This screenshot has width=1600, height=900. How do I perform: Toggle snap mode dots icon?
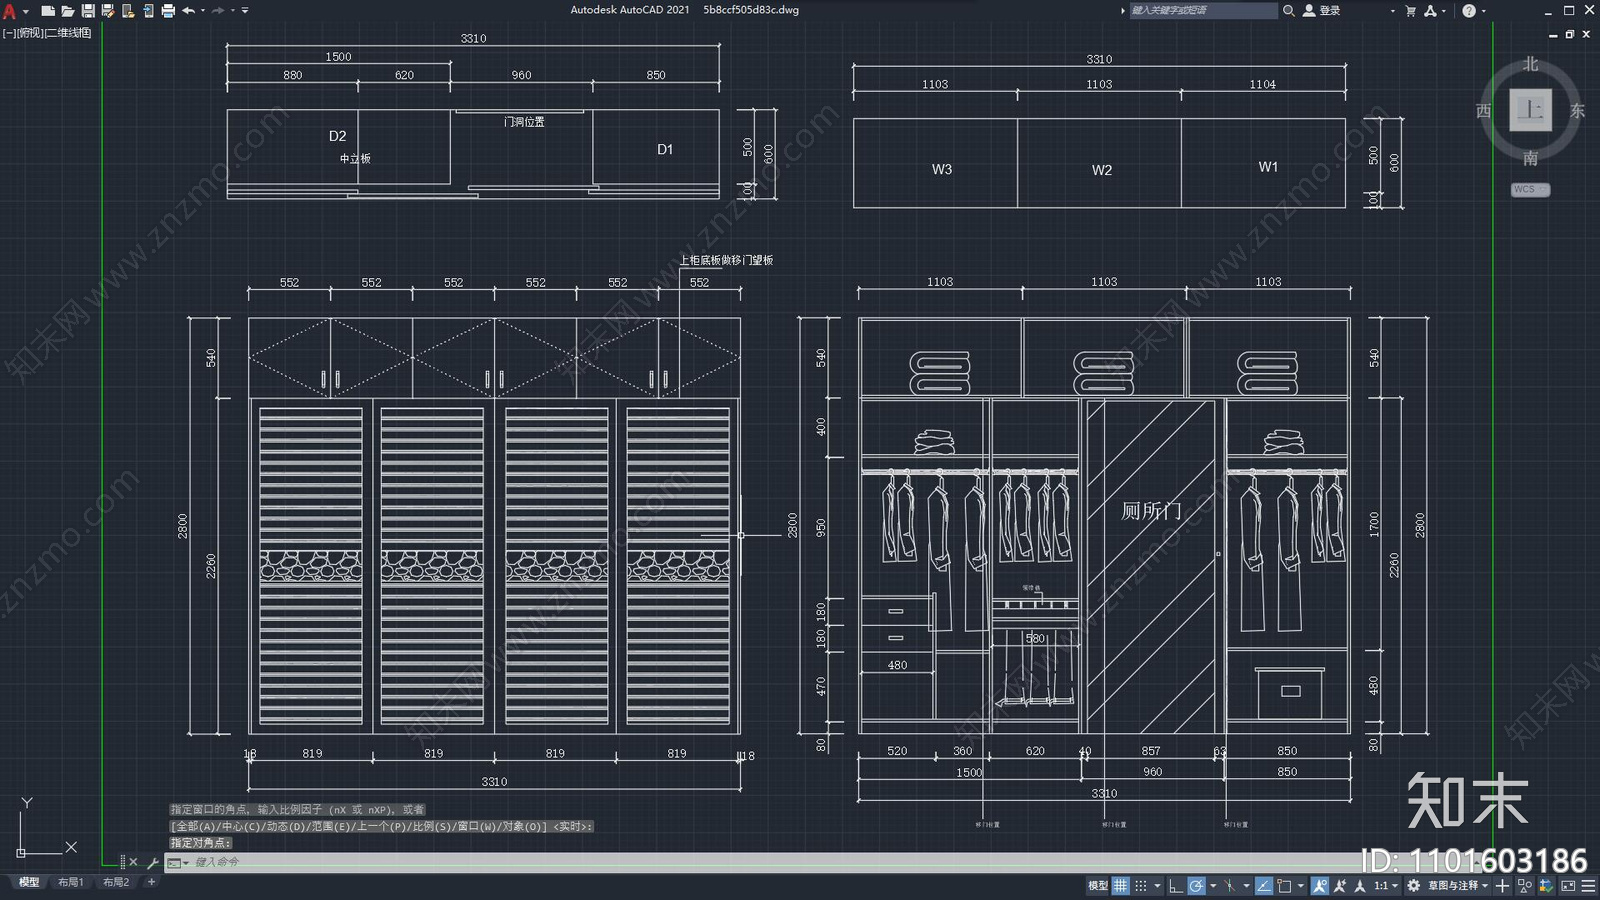[1141, 885]
